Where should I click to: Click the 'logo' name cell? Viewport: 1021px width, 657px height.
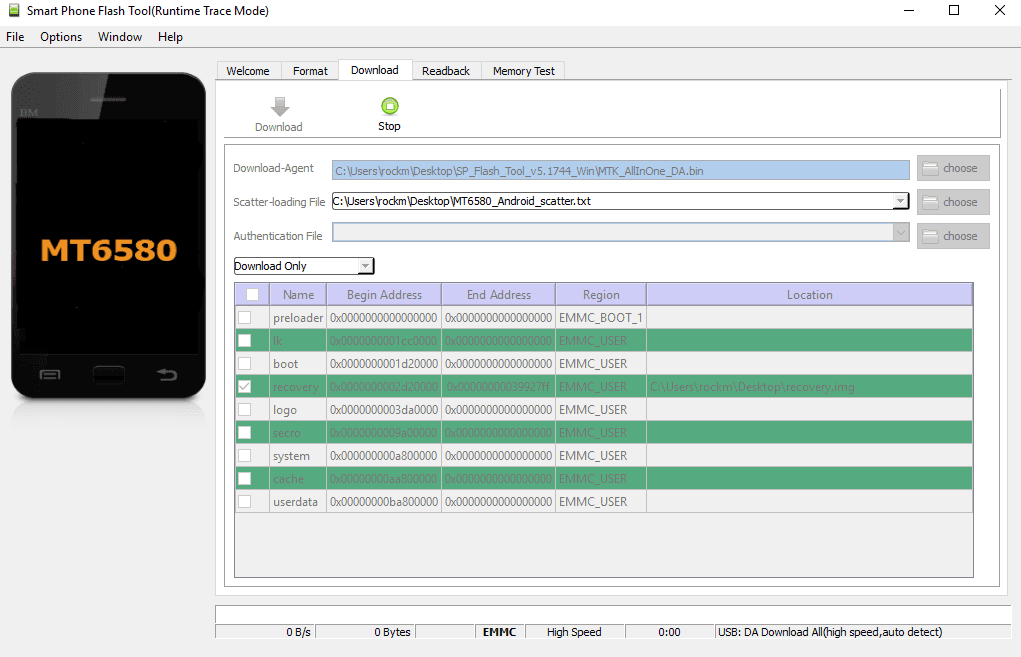tap(298, 410)
